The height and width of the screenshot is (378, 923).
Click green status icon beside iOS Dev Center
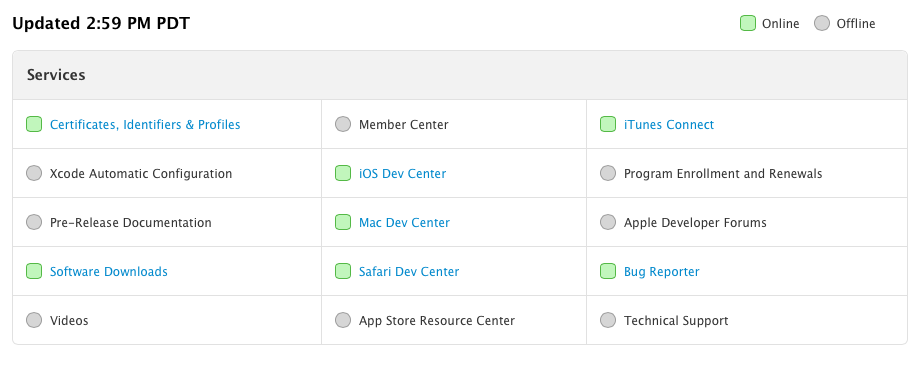tap(343, 173)
